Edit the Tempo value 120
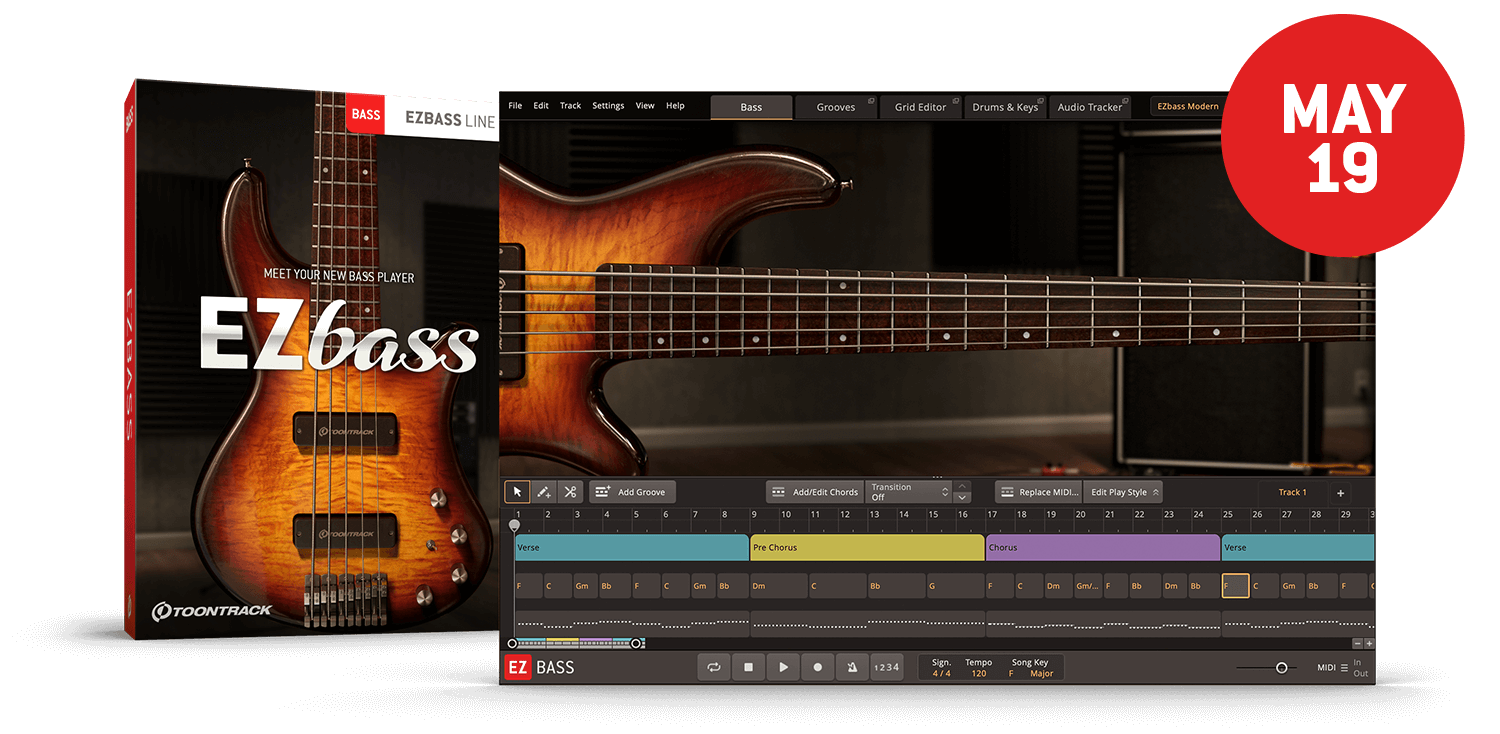The height and width of the screenshot is (734, 1500). (978, 674)
